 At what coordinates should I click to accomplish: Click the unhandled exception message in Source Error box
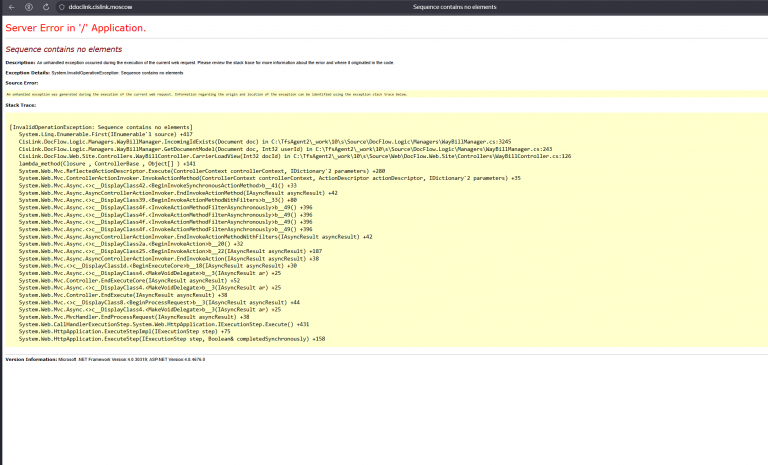(x=207, y=94)
